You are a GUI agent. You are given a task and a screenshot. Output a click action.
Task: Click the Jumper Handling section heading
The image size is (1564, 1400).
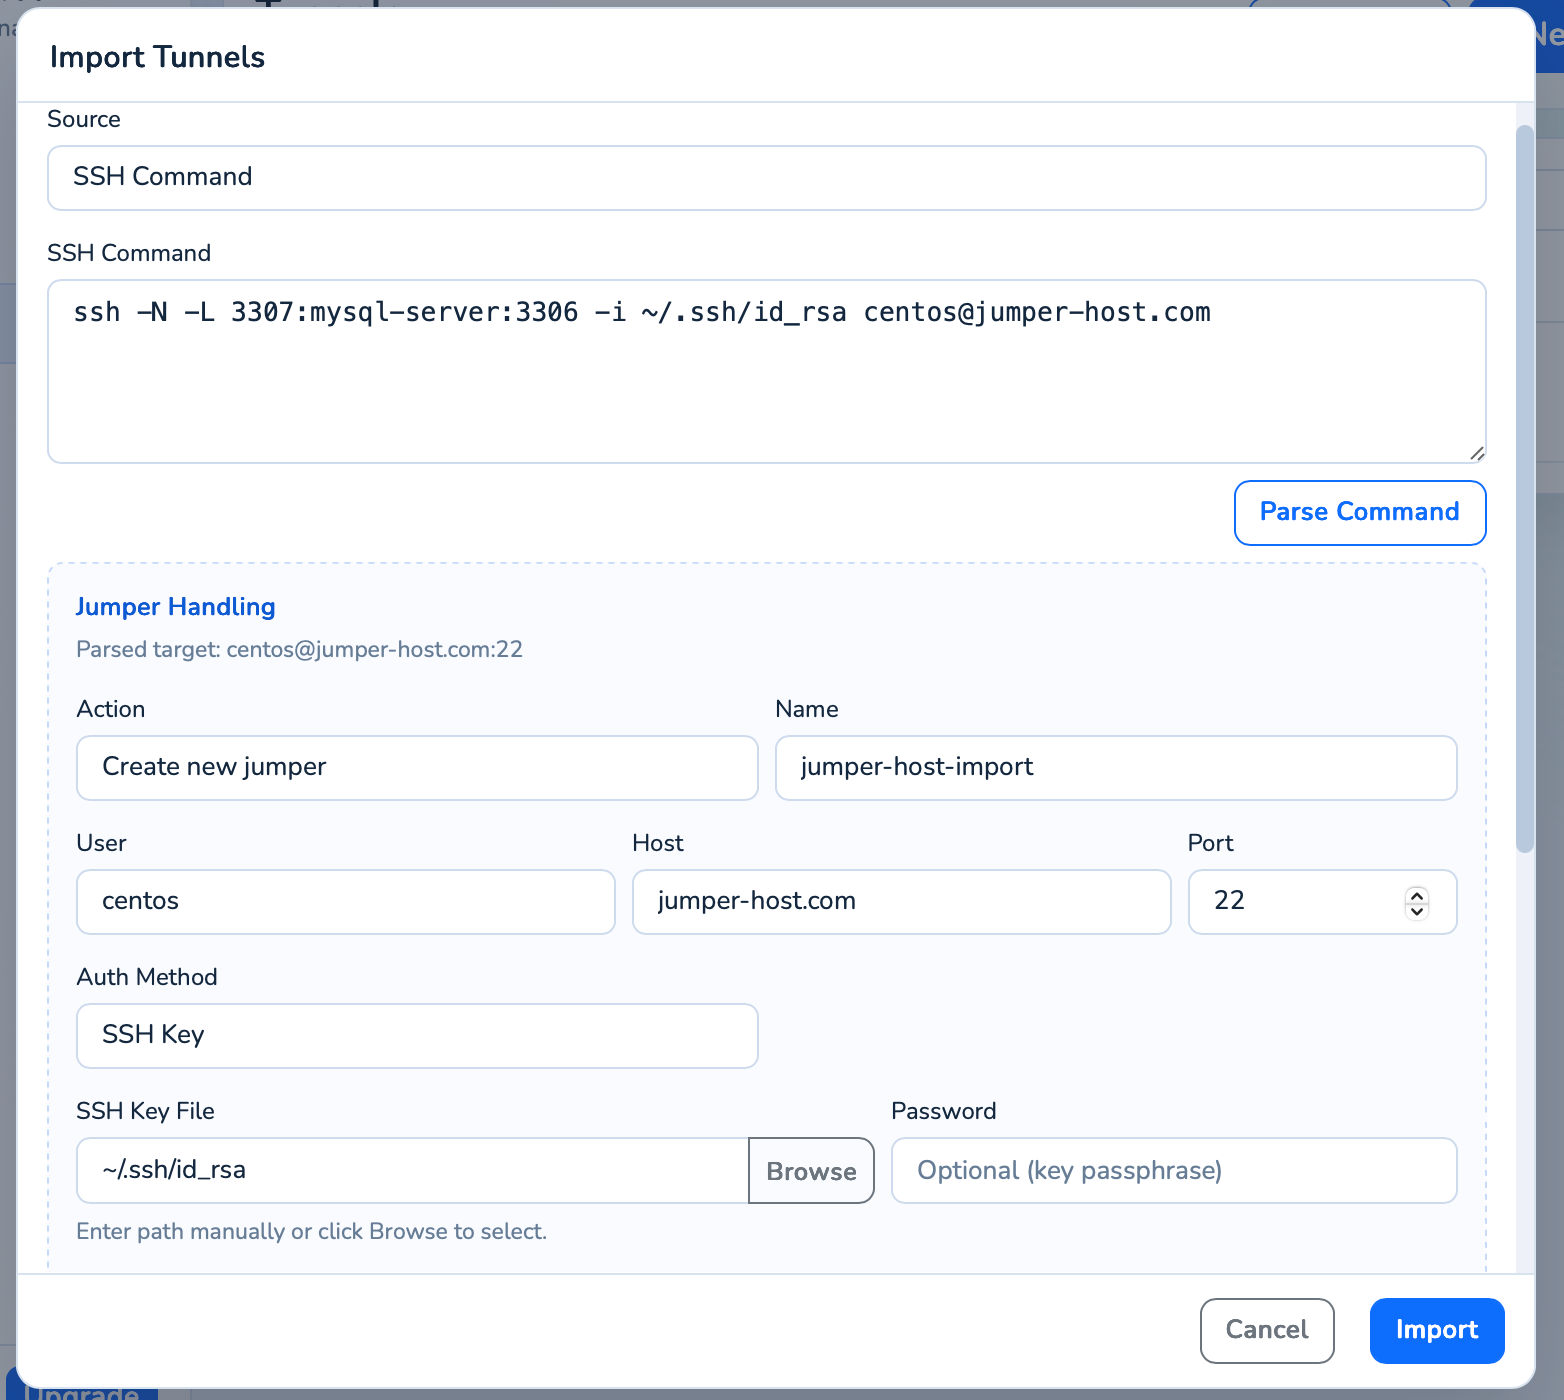coord(176,607)
